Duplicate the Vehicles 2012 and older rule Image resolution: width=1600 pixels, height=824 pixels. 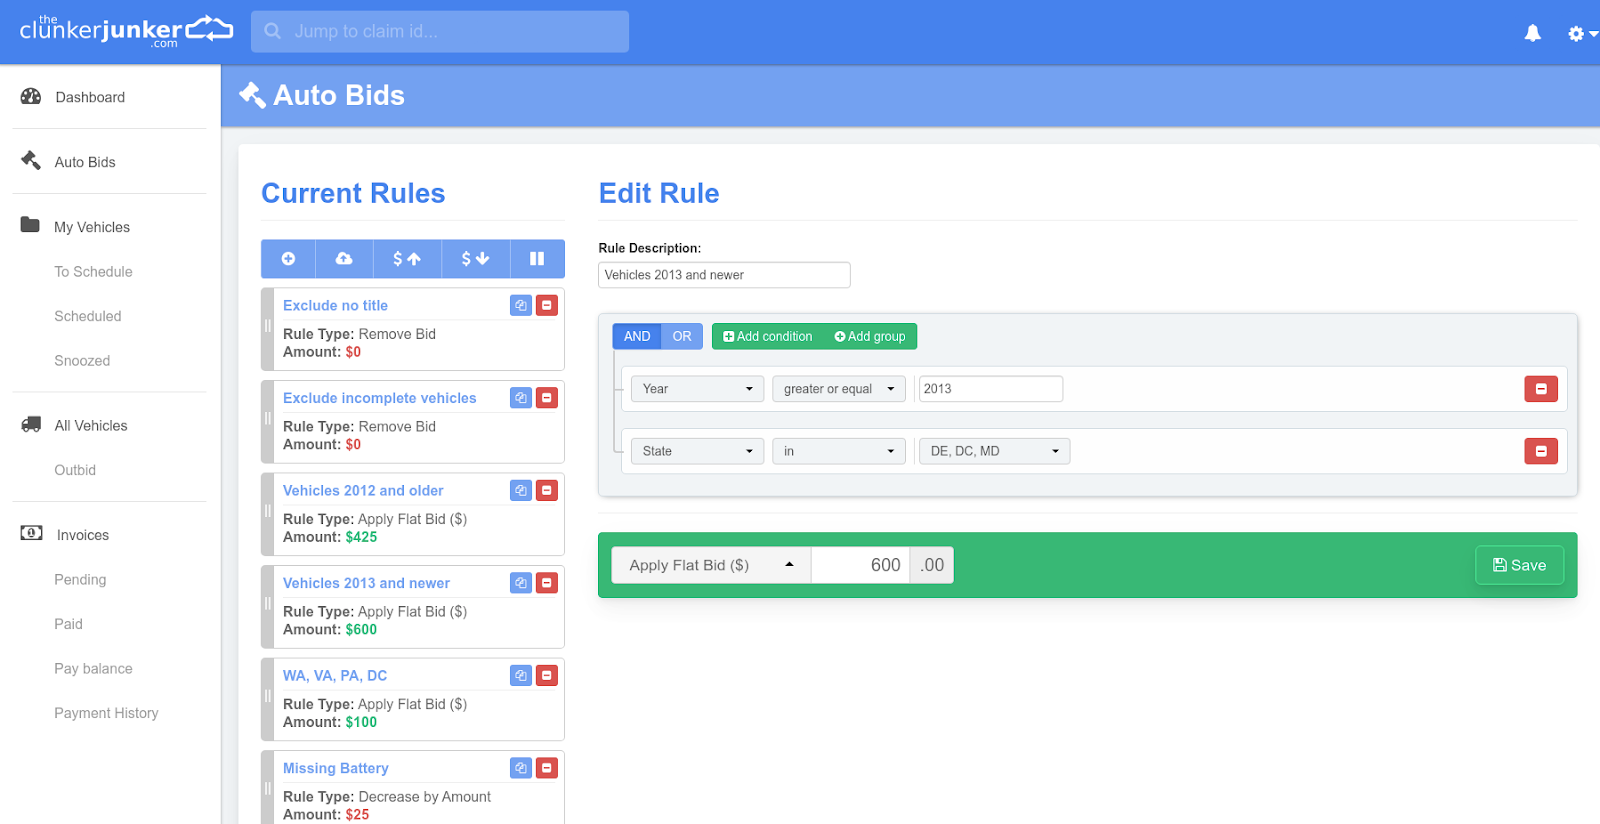(521, 490)
